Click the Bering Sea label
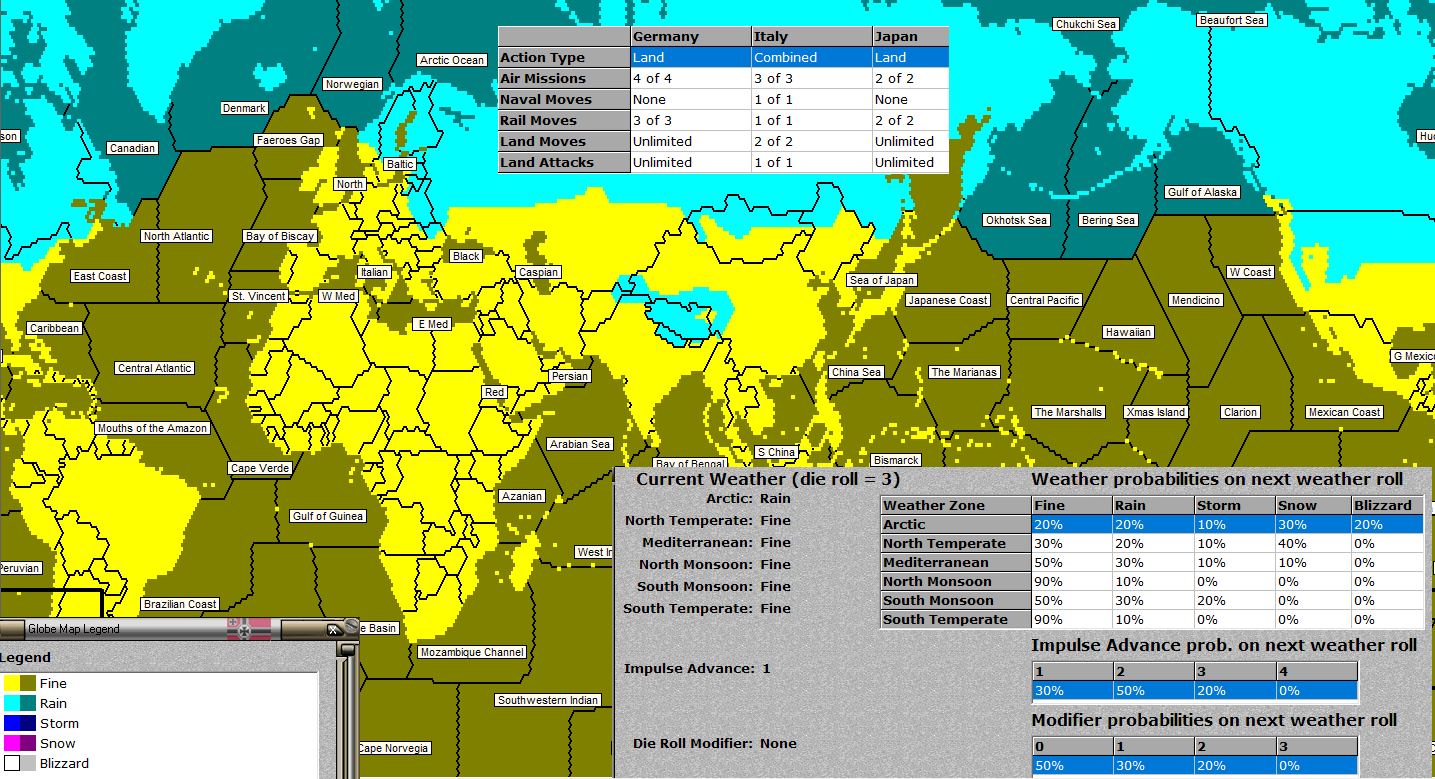The width and height of the screenshot is (1435, 779). tap(1108, 220)
